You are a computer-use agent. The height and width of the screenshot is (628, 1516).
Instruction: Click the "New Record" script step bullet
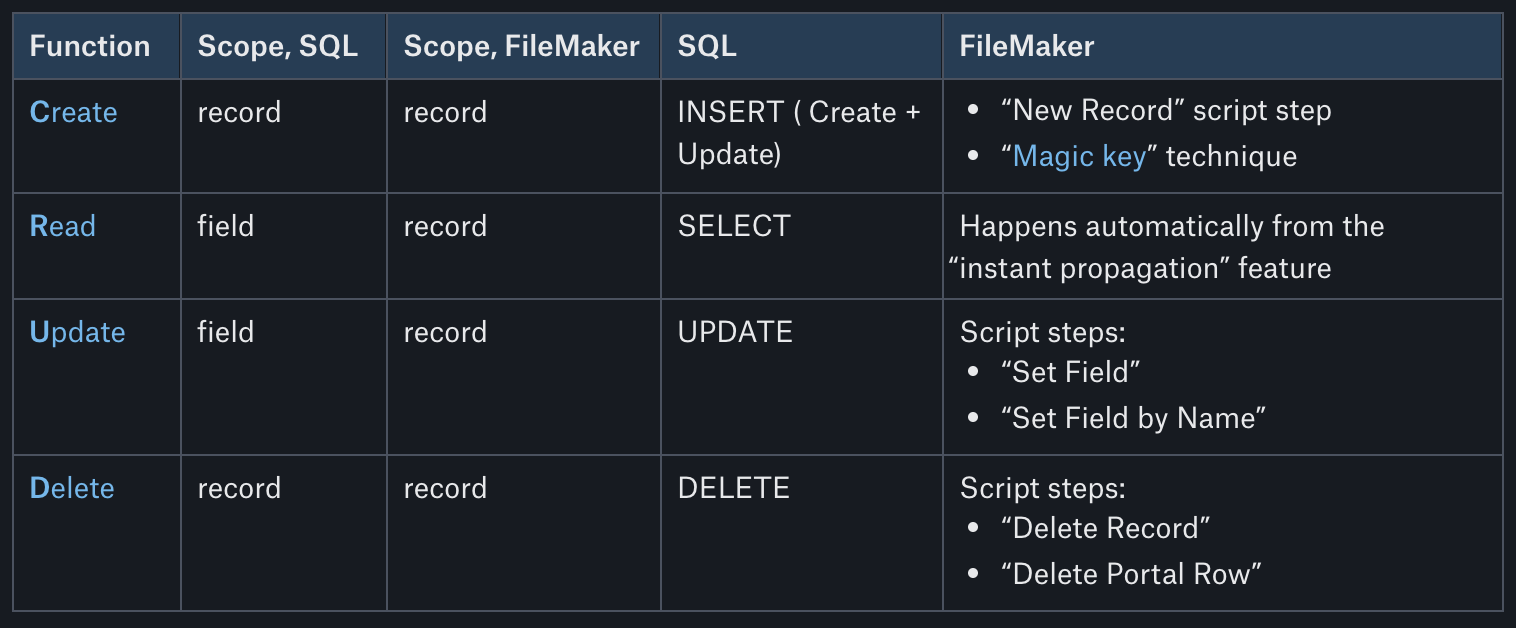[x=1165, y=110]
